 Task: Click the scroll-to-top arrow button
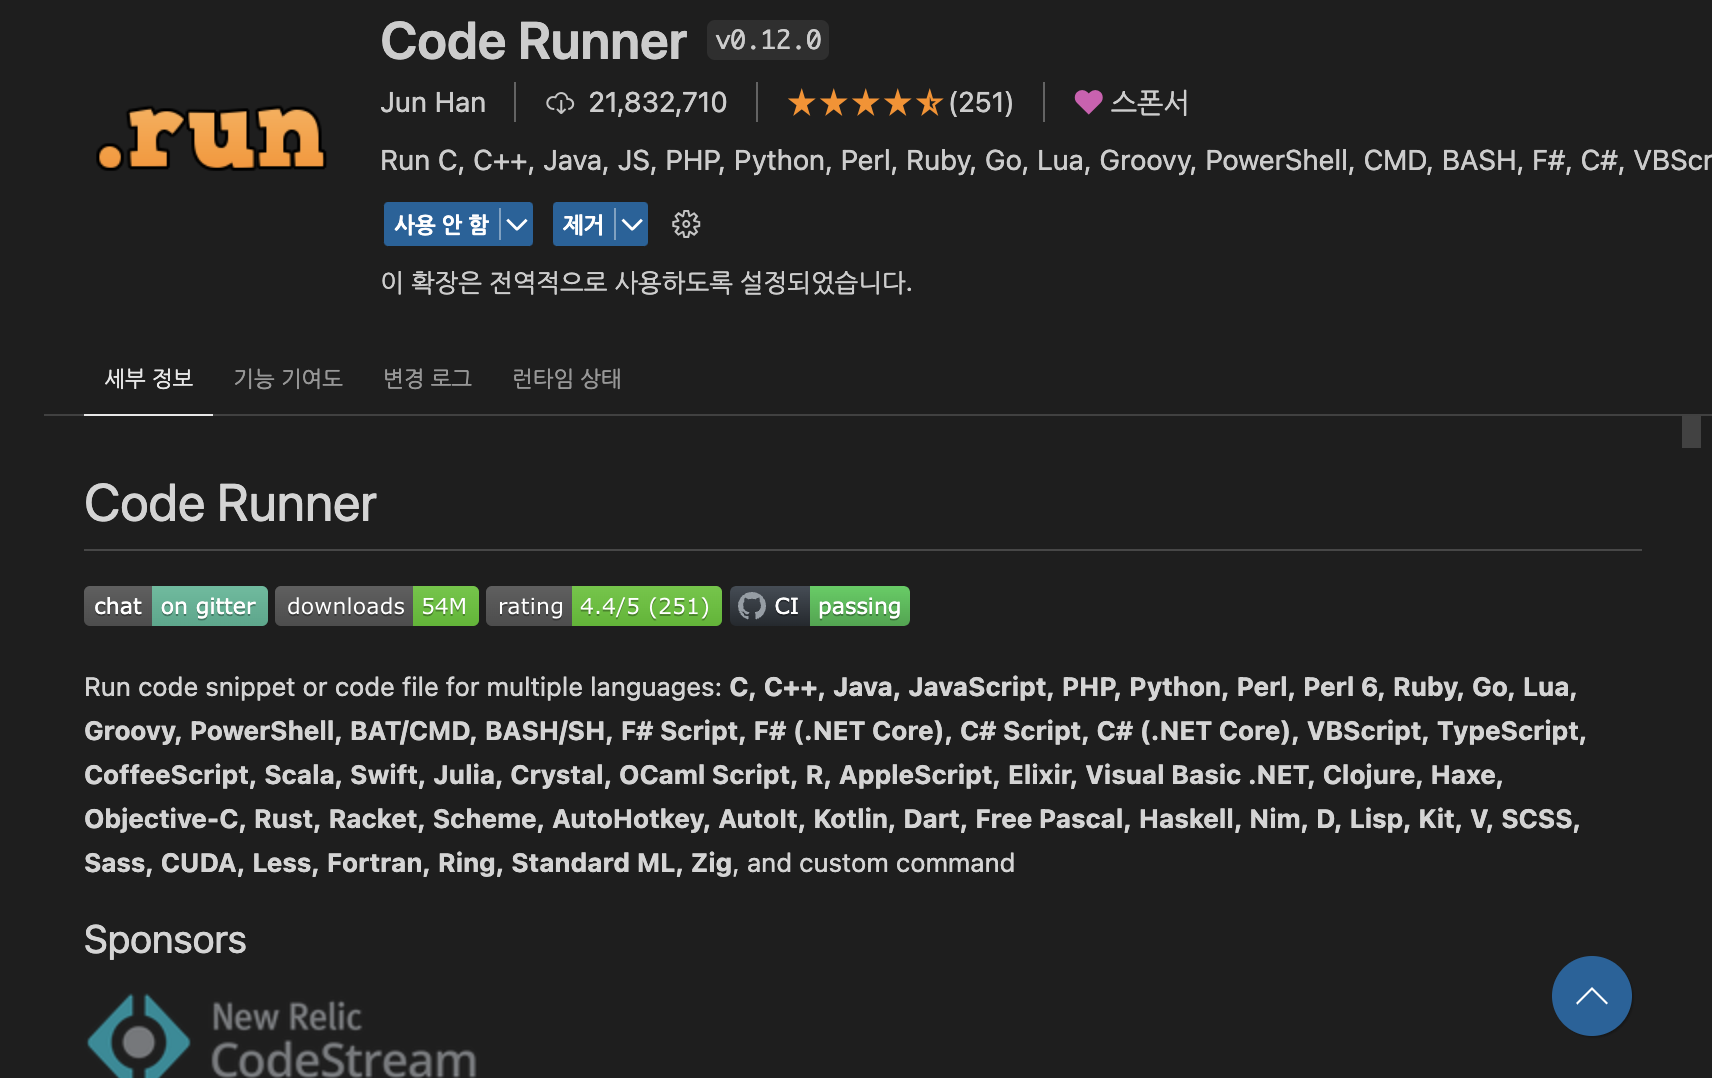click(x=1591, y=996)
